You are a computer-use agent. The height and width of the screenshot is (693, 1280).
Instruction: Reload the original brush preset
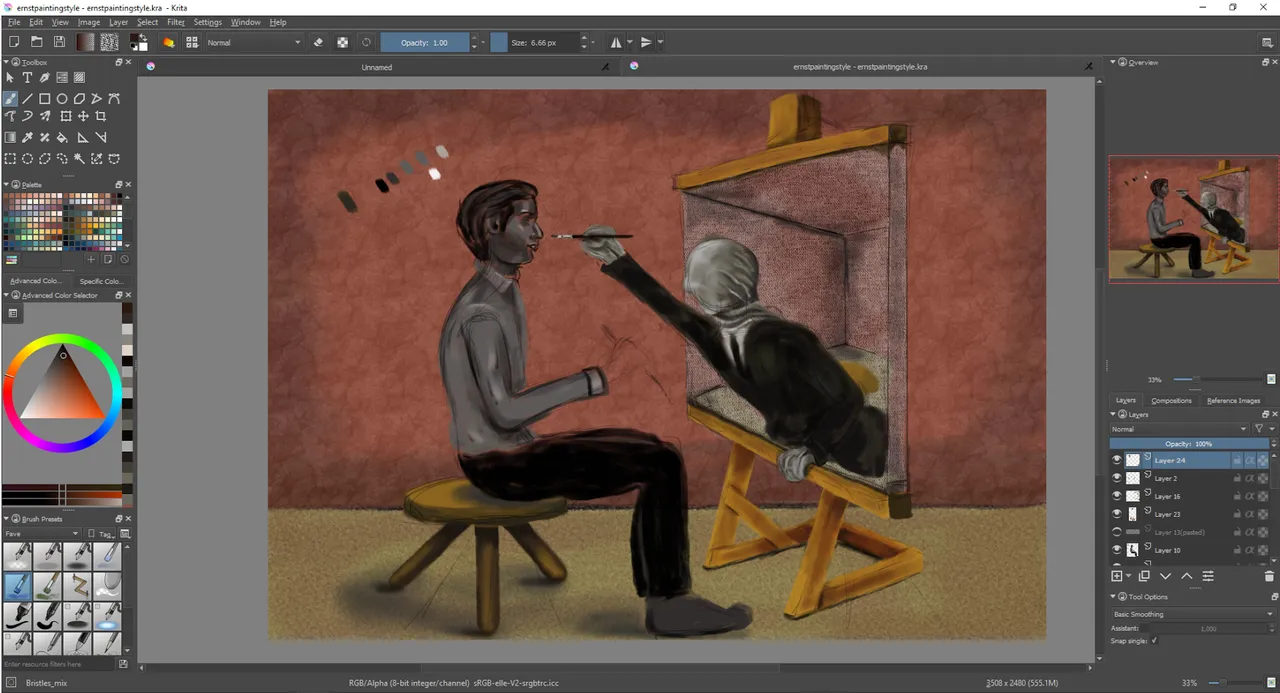[366, 42]
